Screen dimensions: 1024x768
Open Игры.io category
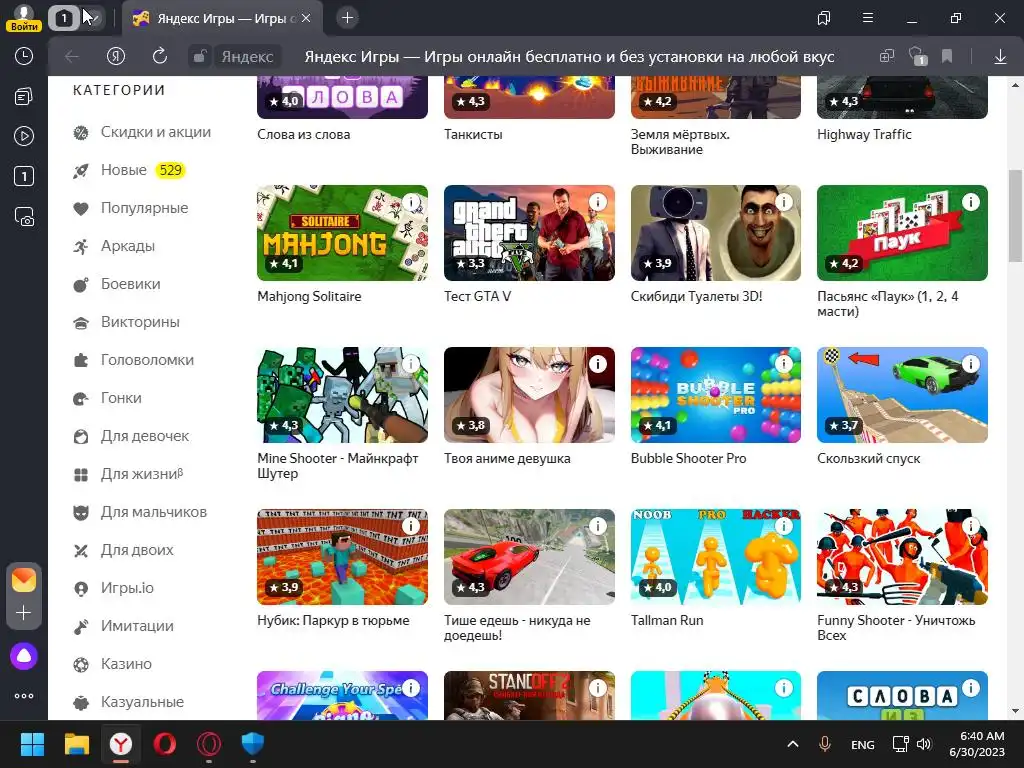tap(114, 588)
